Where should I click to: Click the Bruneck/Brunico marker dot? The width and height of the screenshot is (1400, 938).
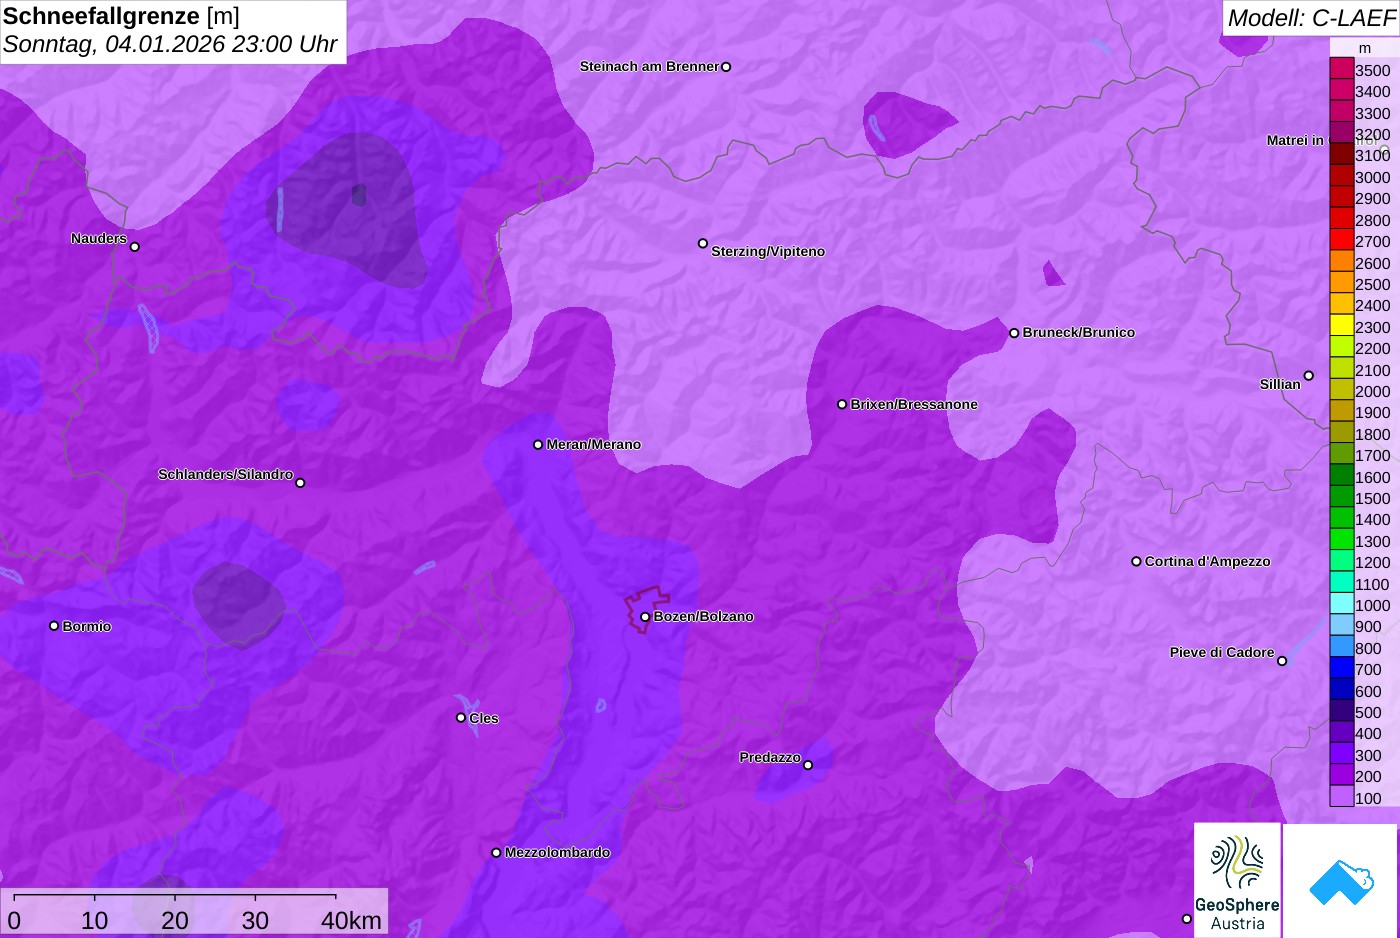click(x=1014, y=333)
